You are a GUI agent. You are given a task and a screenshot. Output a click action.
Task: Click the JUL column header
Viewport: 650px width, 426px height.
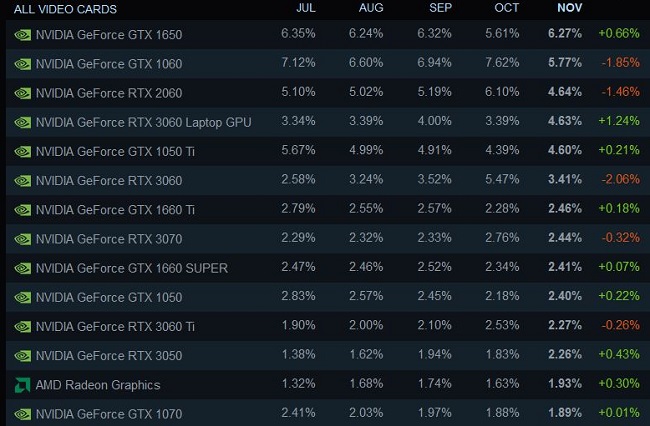pos(307,8)
